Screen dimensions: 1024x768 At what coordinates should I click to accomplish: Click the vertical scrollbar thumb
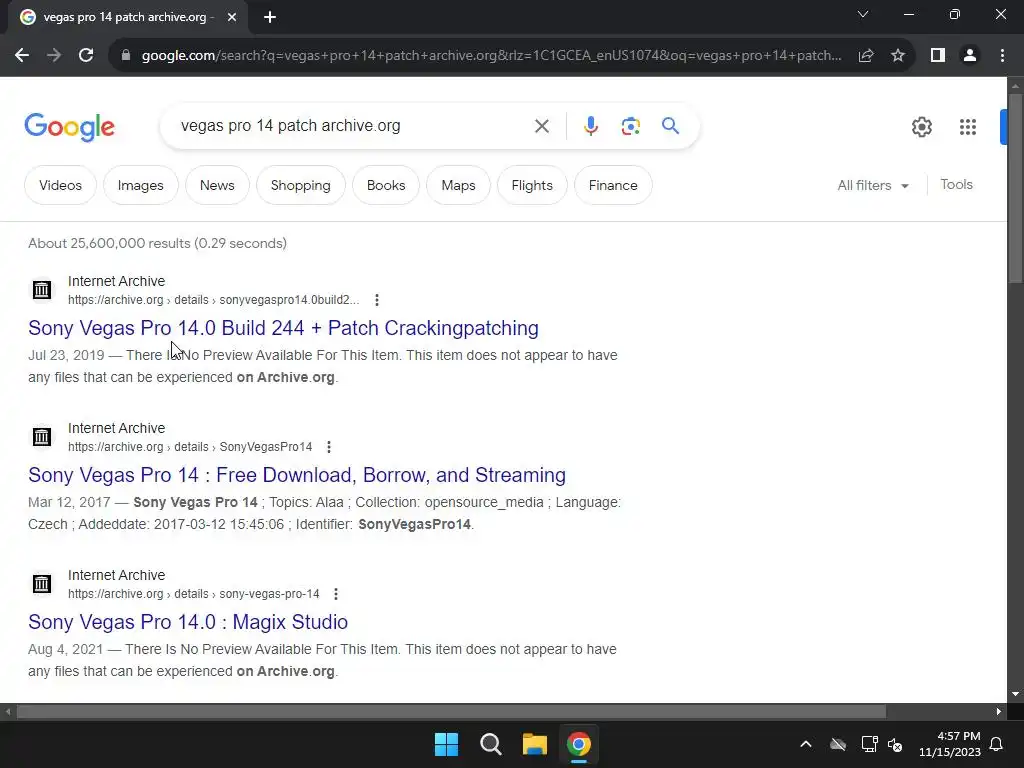1015,188
